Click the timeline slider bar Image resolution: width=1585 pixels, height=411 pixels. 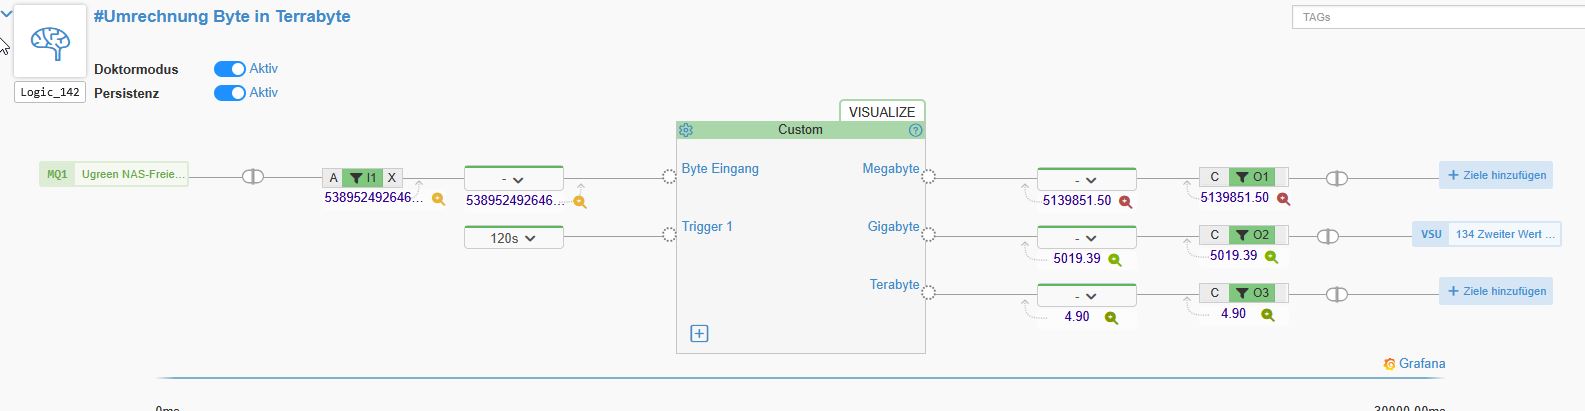[800, 379]
